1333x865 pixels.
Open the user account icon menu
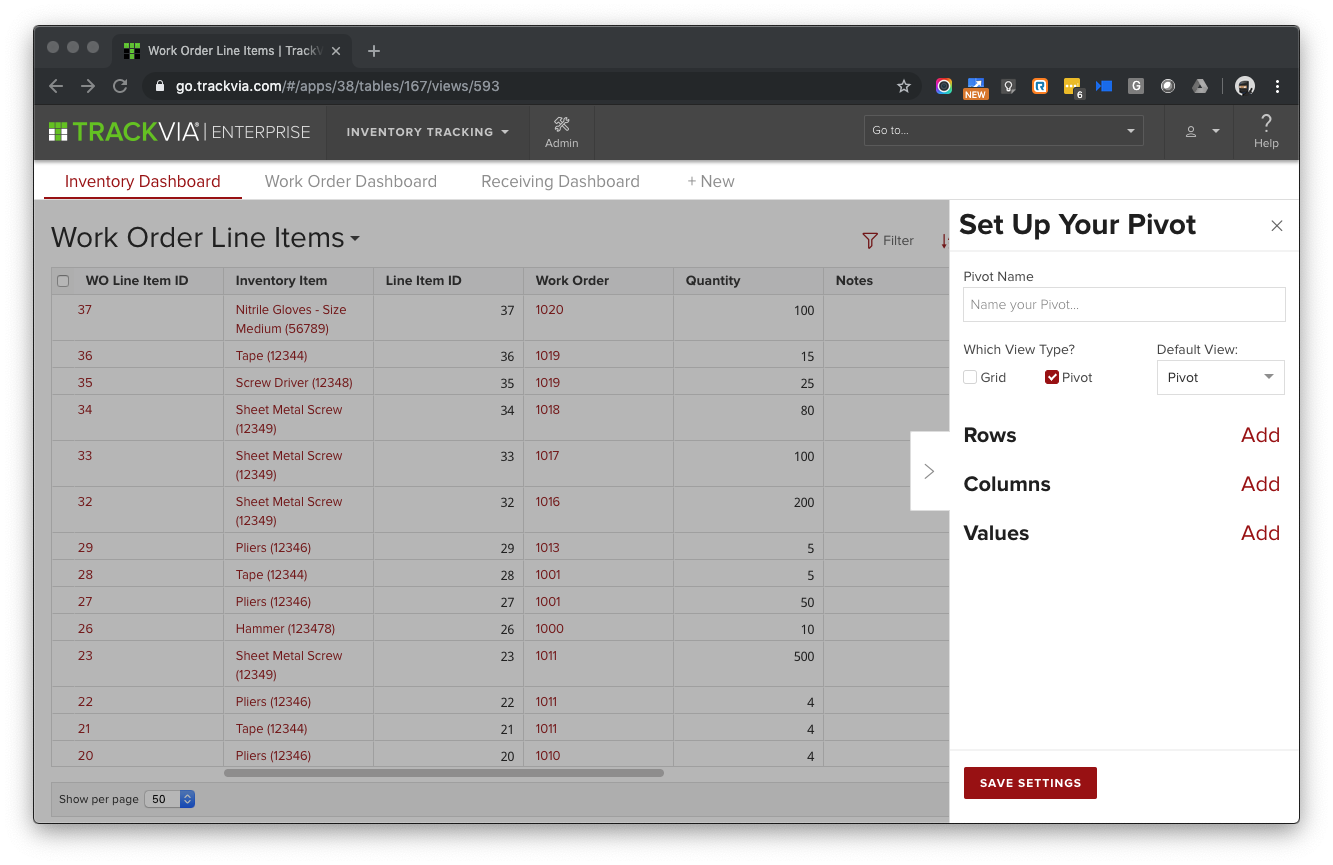coord(1191,132)
